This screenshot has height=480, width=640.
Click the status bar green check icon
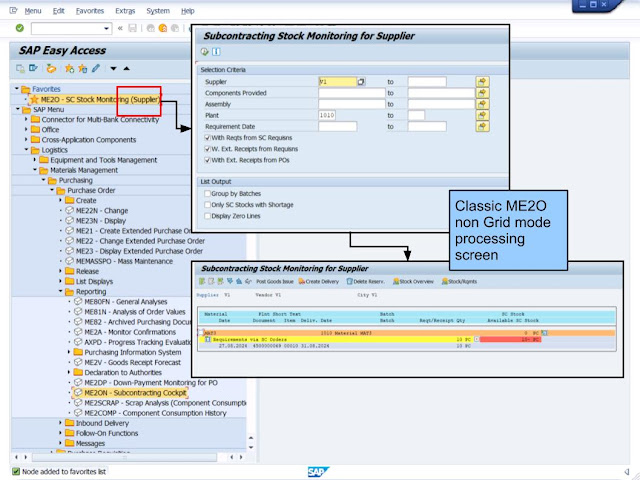(16, 471)
